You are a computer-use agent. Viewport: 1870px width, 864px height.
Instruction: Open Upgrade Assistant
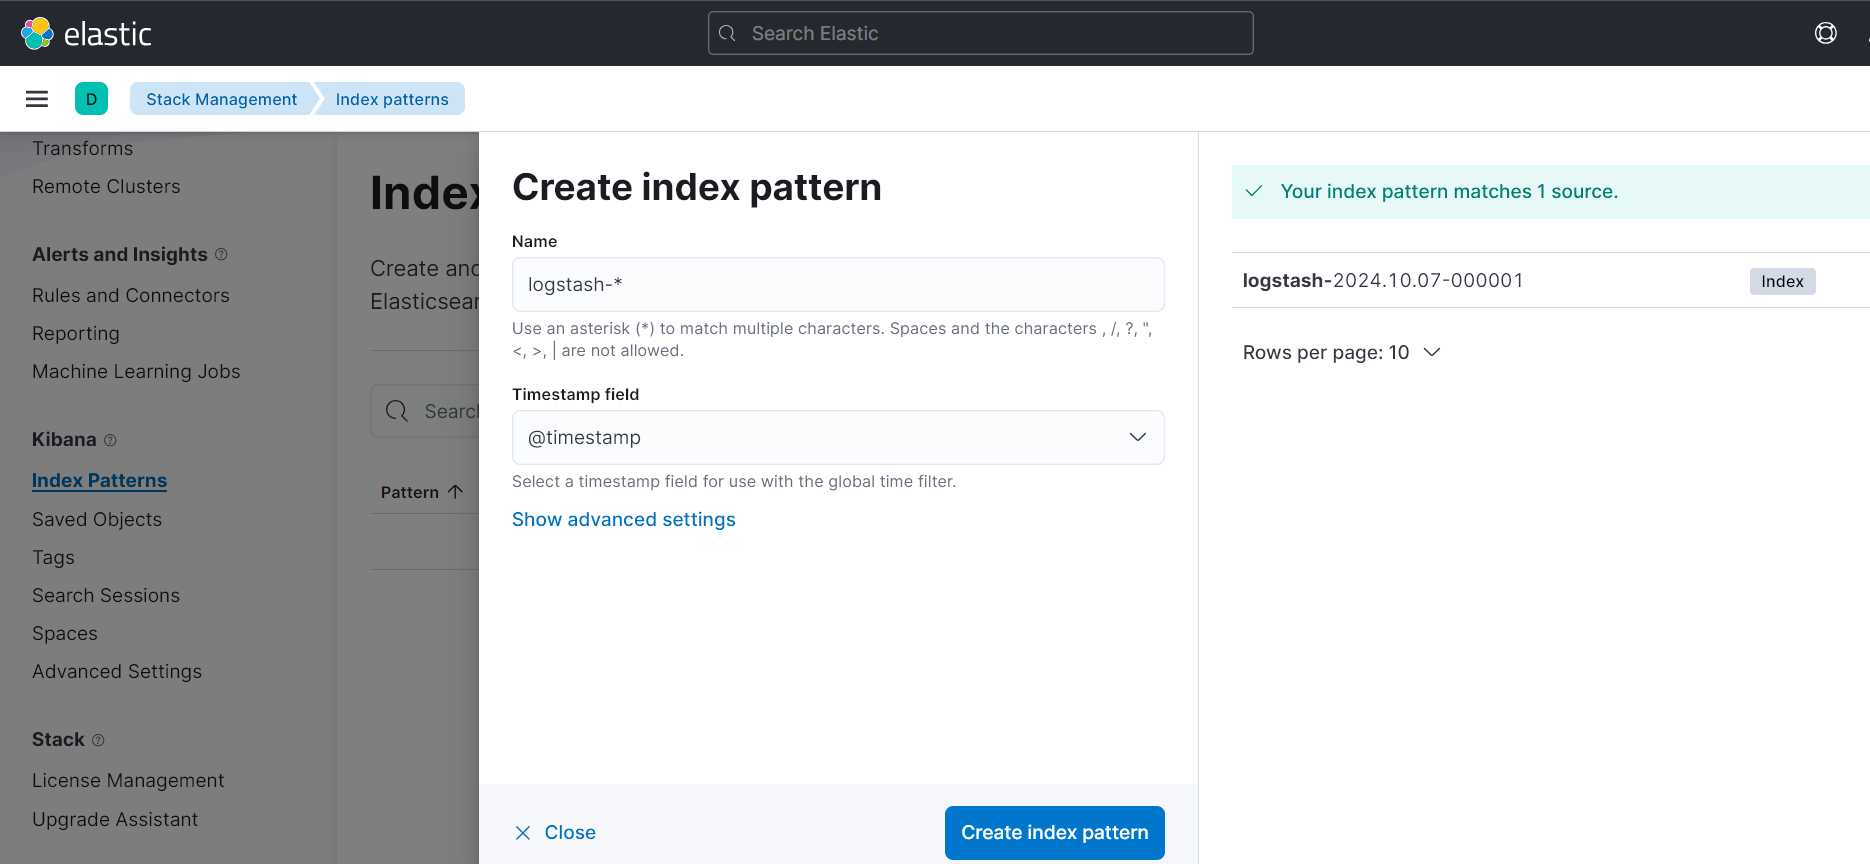[x=115, y=819]
